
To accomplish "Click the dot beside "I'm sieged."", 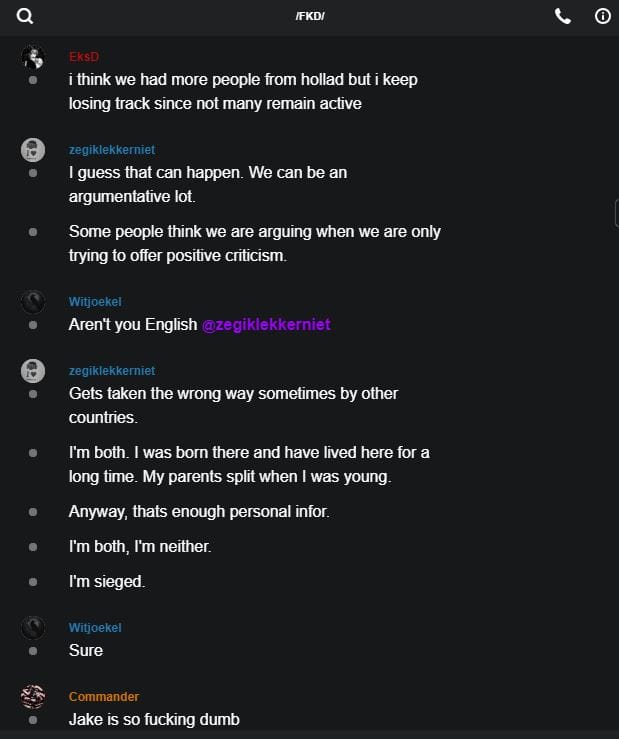I will (33, 581).
